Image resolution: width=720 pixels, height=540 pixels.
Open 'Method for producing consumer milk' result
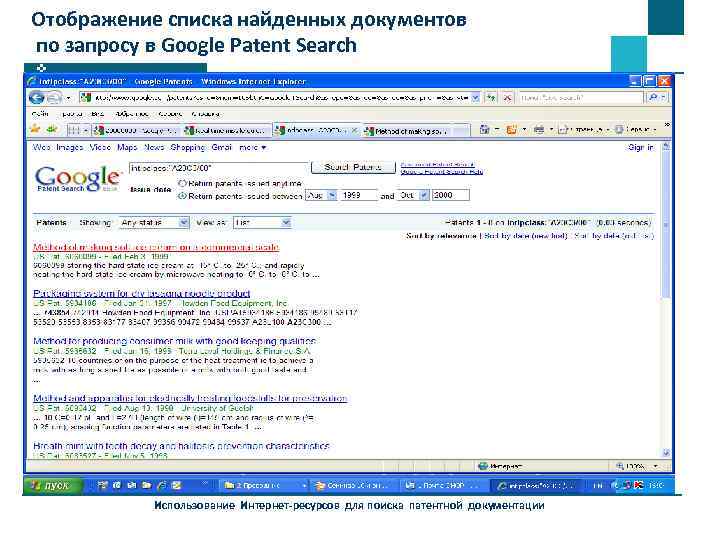click(174, 341)
